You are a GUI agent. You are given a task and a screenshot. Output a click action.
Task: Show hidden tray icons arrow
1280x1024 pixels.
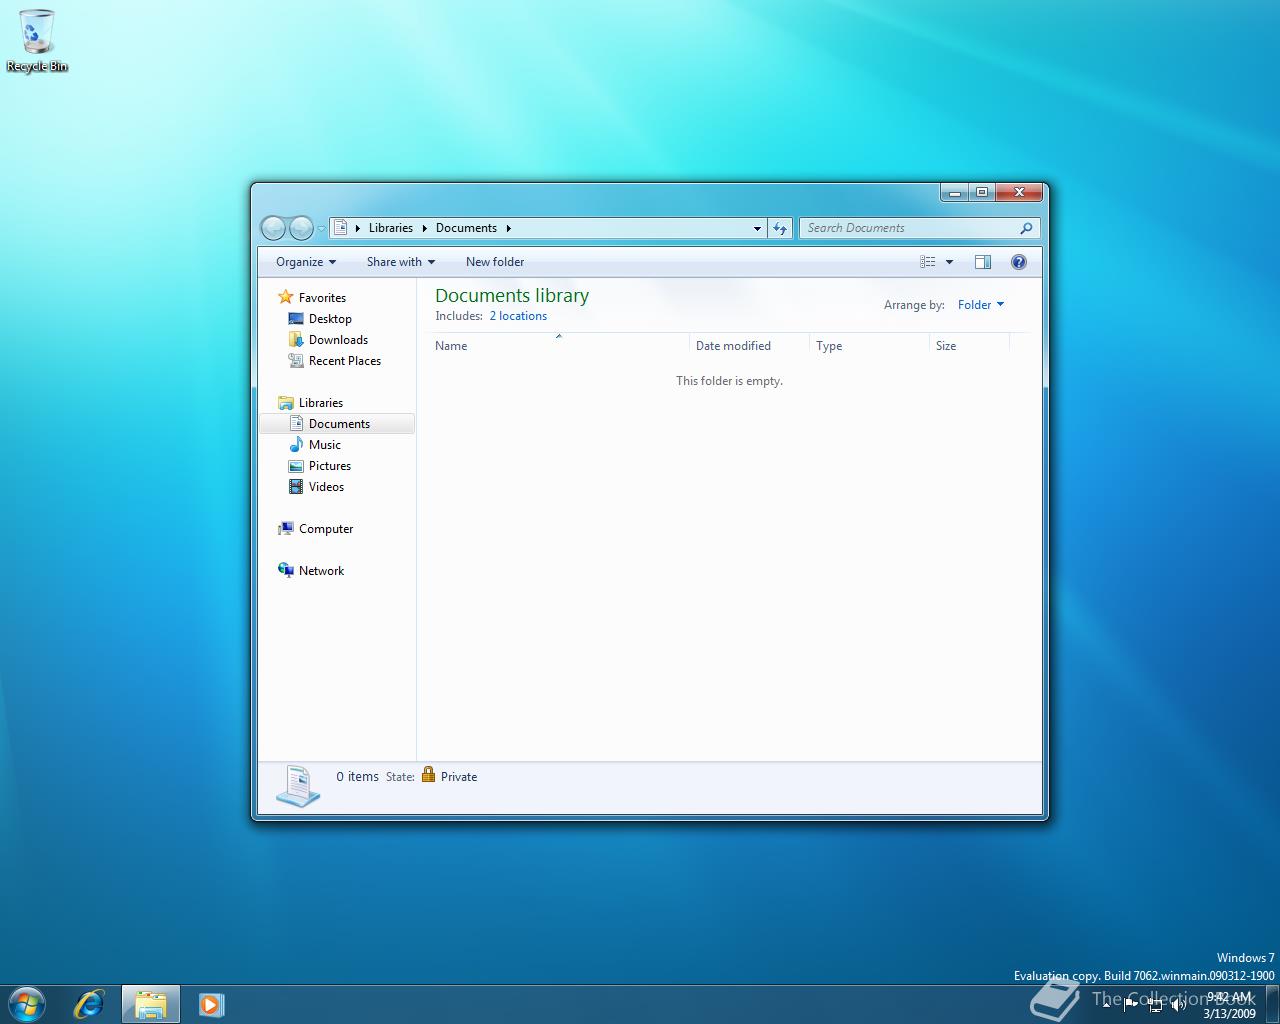coord(1106,1005)
